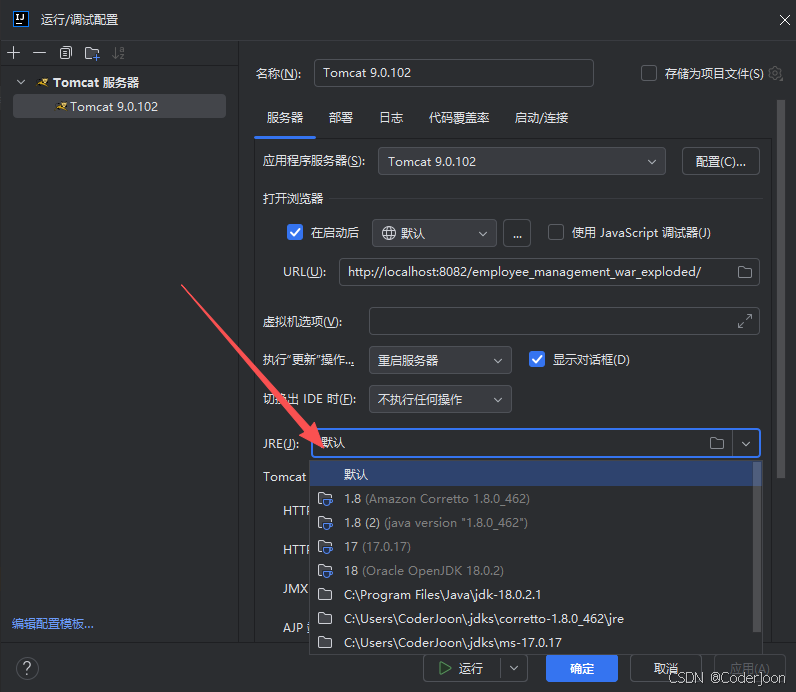Browse for the URL folder icon
This screenshot has width=796, height=692.
tap(745, 272)
